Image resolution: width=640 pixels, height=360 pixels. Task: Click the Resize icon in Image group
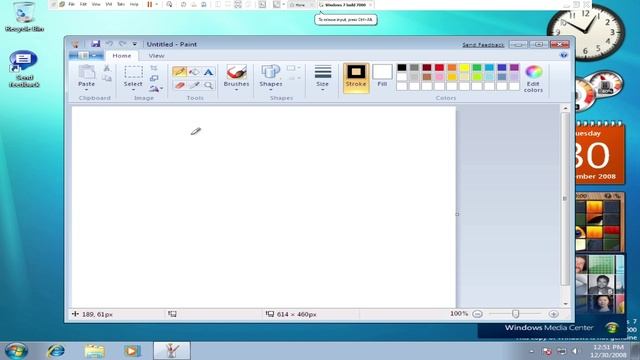click(x=154, y=78)
